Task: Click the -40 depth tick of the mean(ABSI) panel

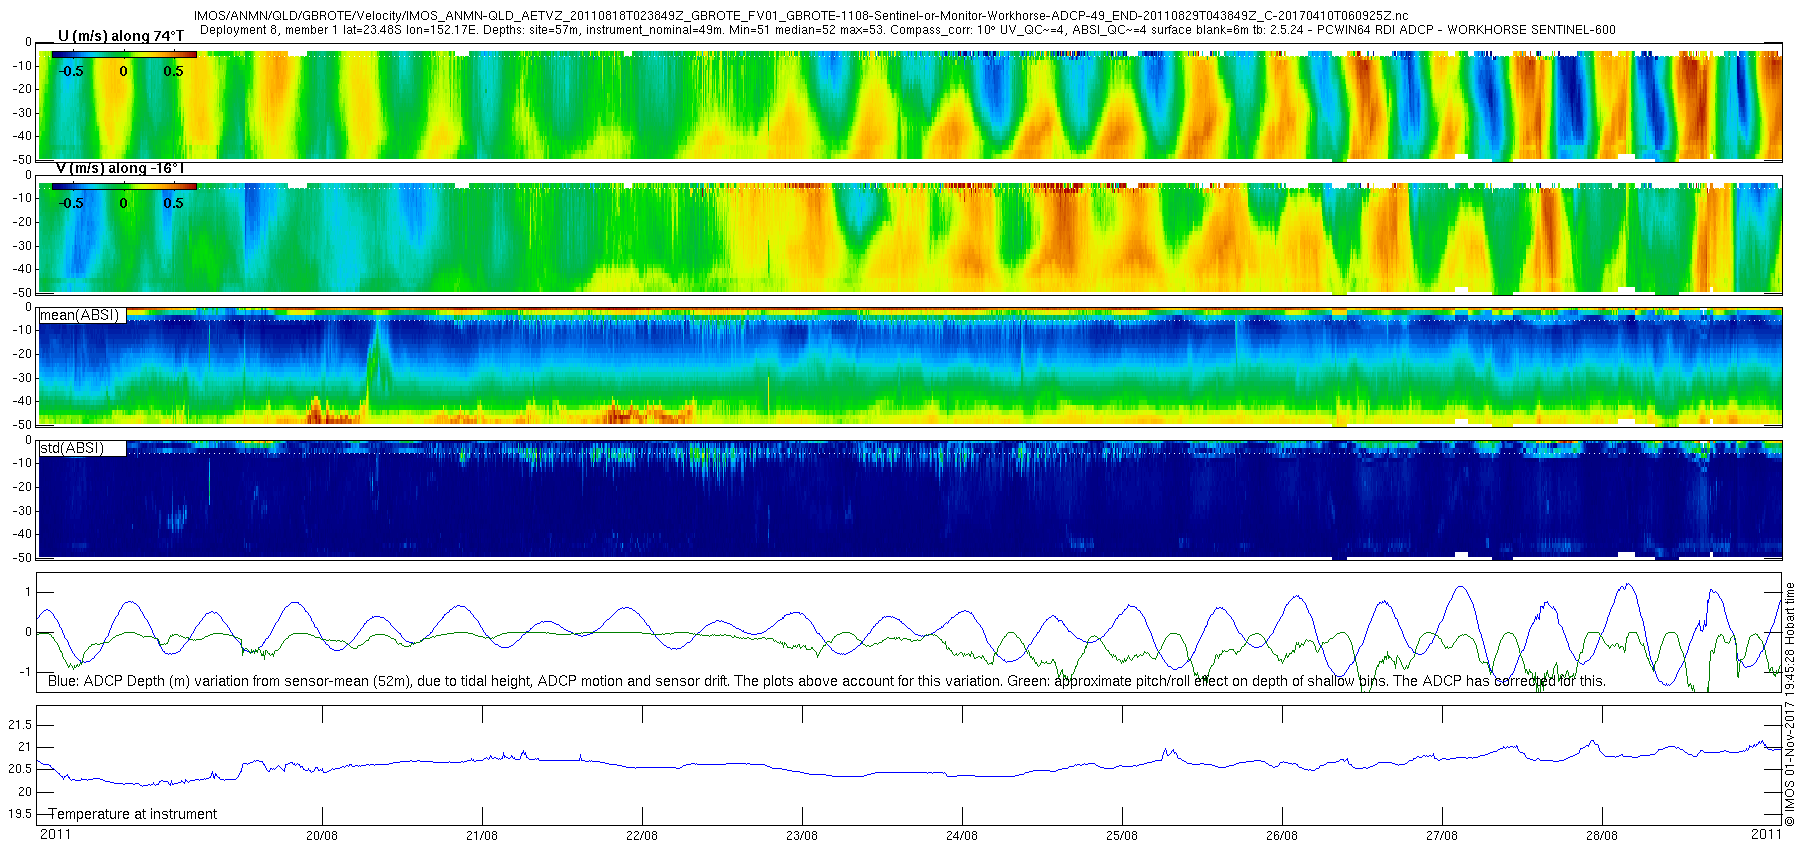Action: click(x=20, y=401)
